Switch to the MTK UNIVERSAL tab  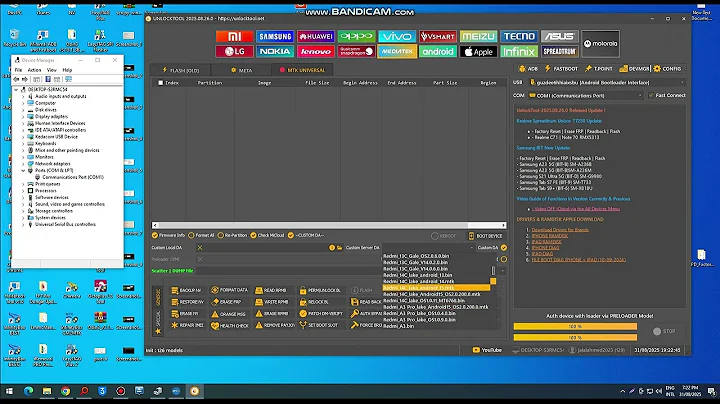pyautogui.click(x=302, y=70)
